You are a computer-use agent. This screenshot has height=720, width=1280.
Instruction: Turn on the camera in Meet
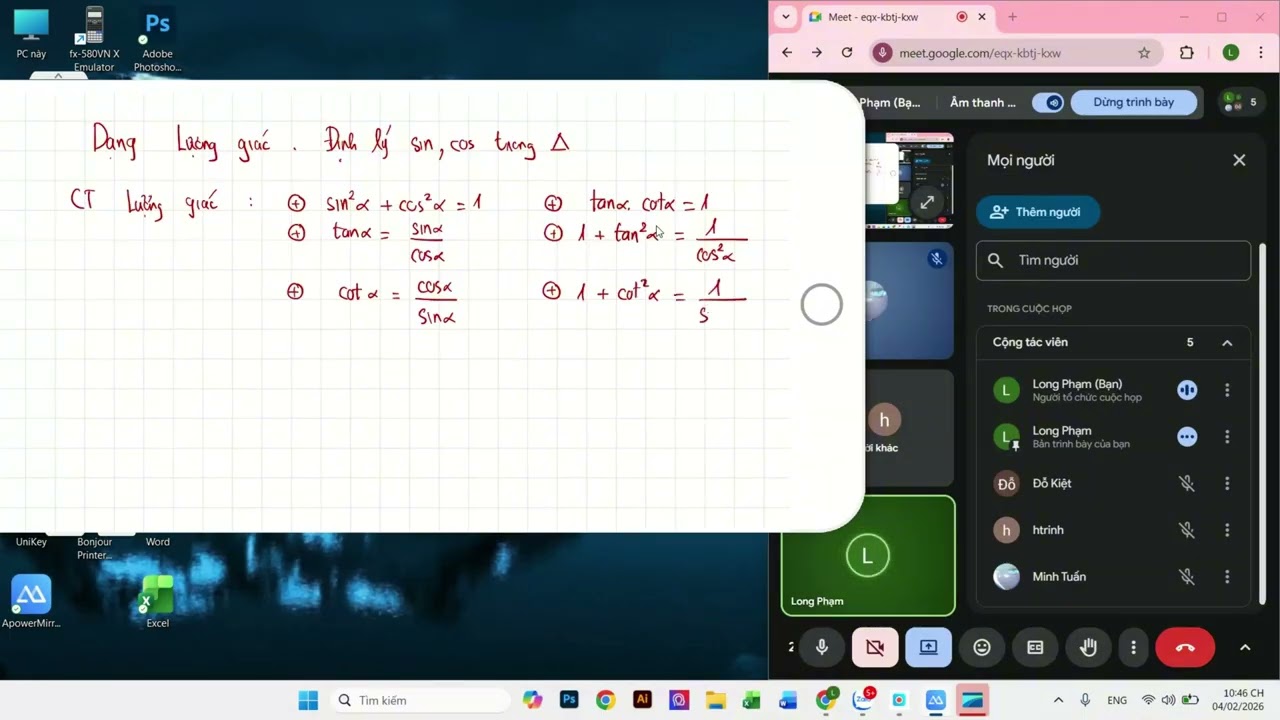[875, 648]
